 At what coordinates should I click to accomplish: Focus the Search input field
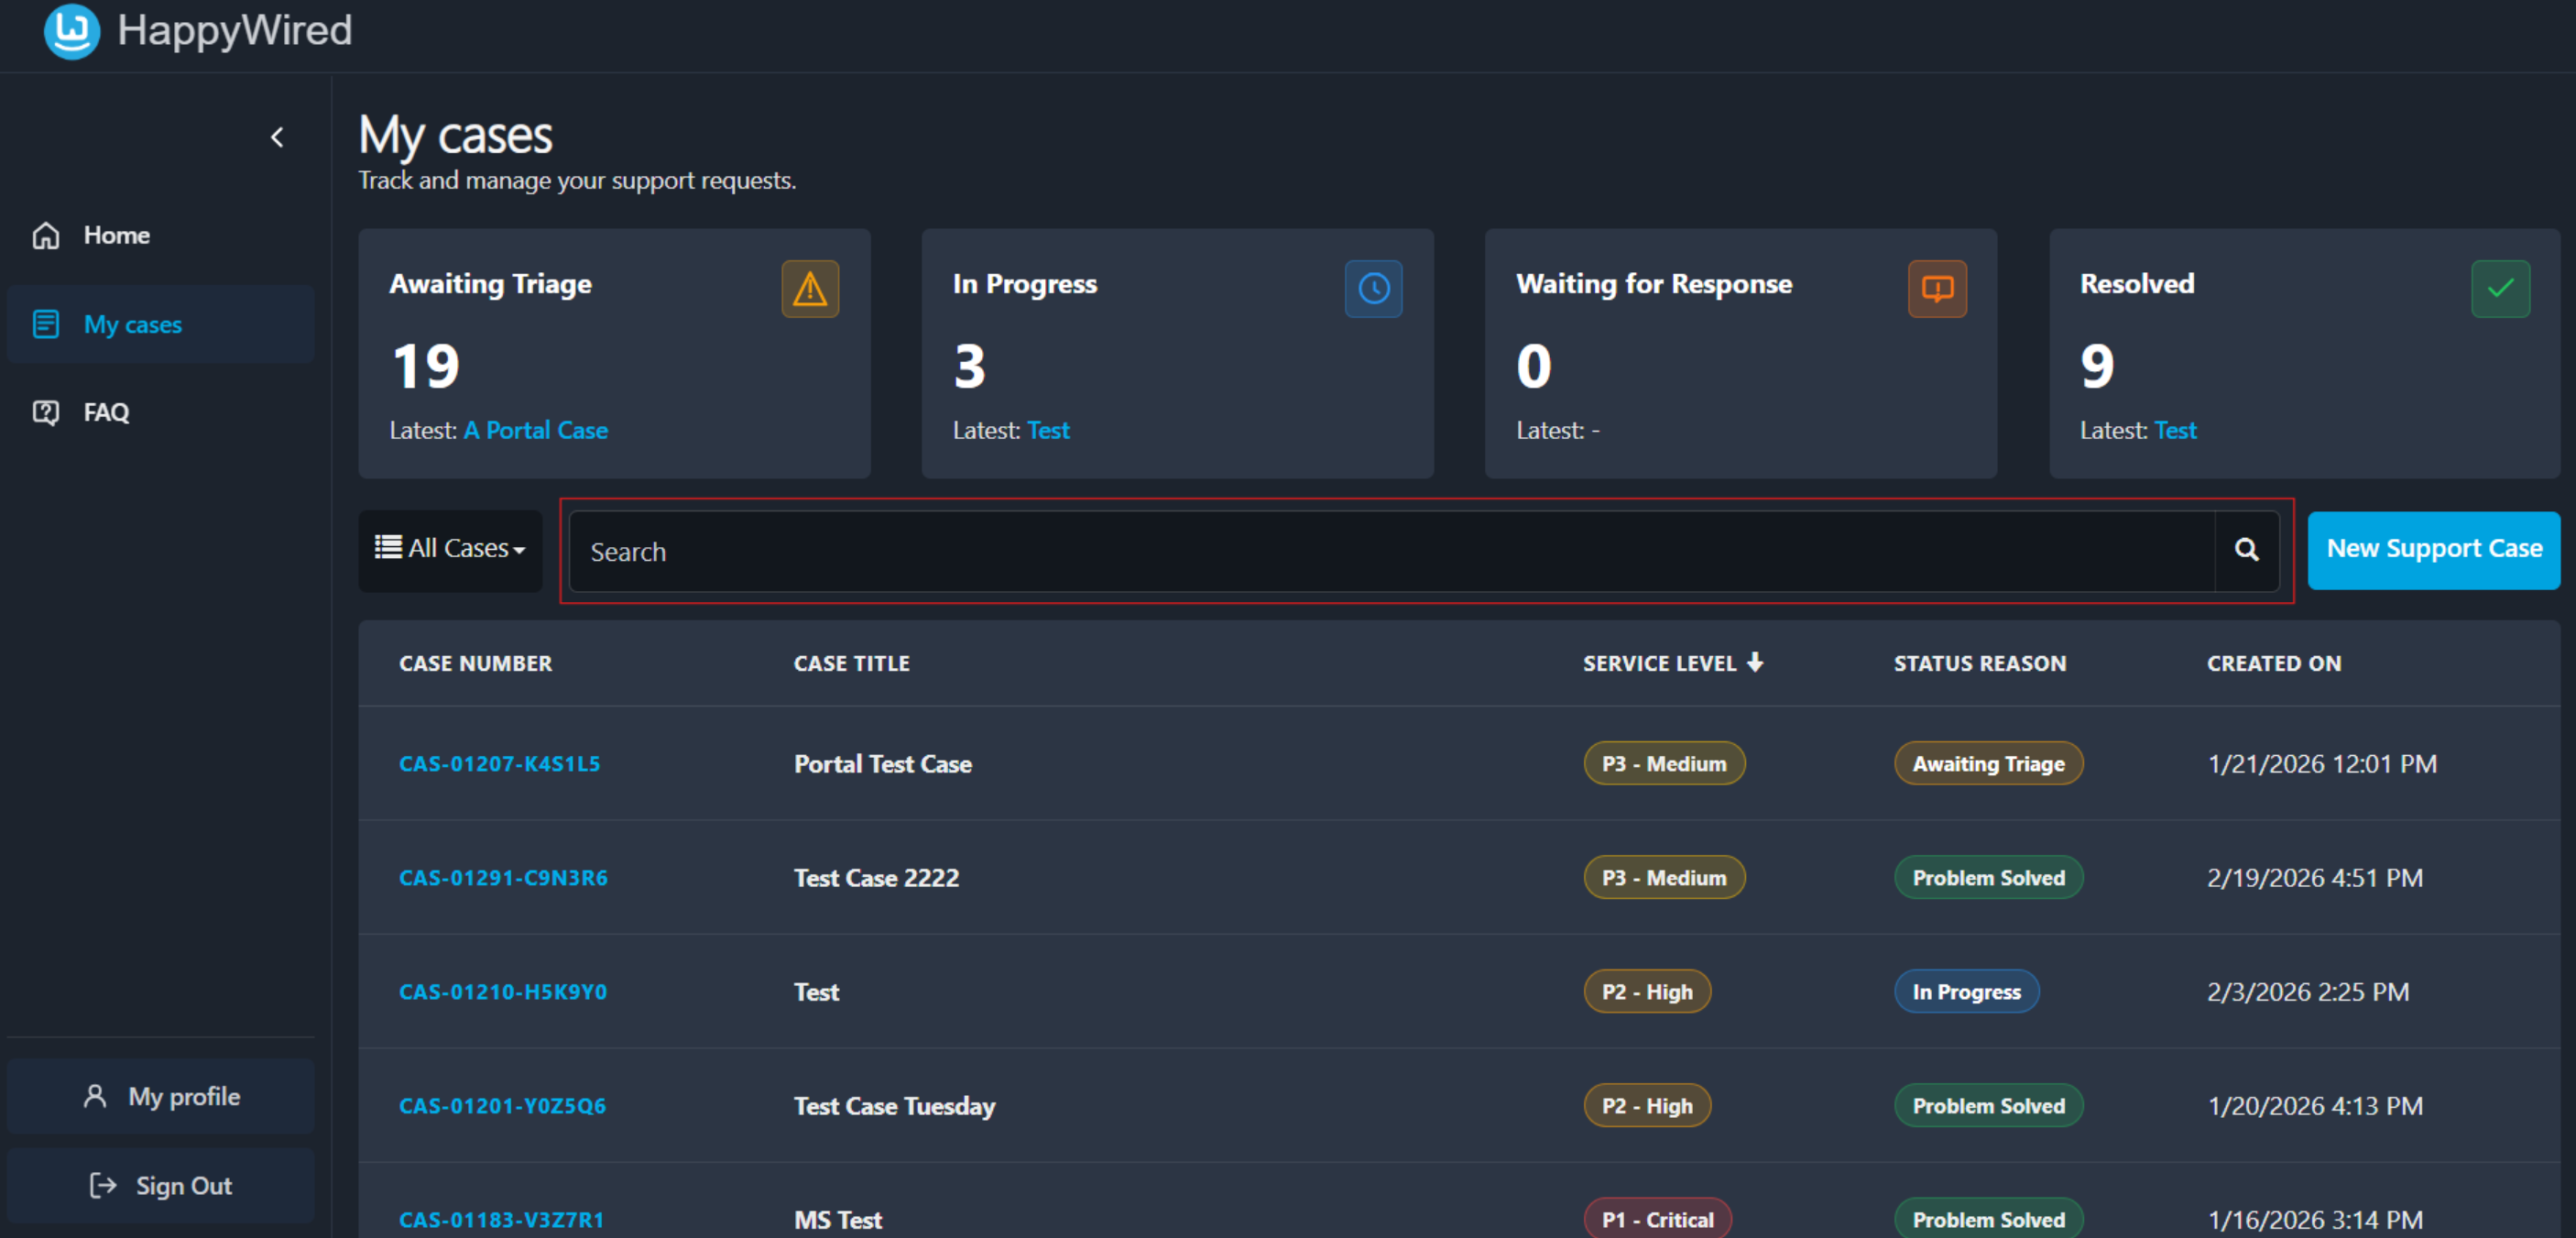(x=1391, y=551)
